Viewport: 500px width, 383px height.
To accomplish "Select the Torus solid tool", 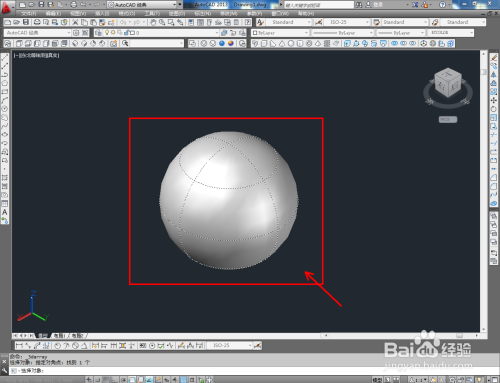I will (x=309, y=44).
